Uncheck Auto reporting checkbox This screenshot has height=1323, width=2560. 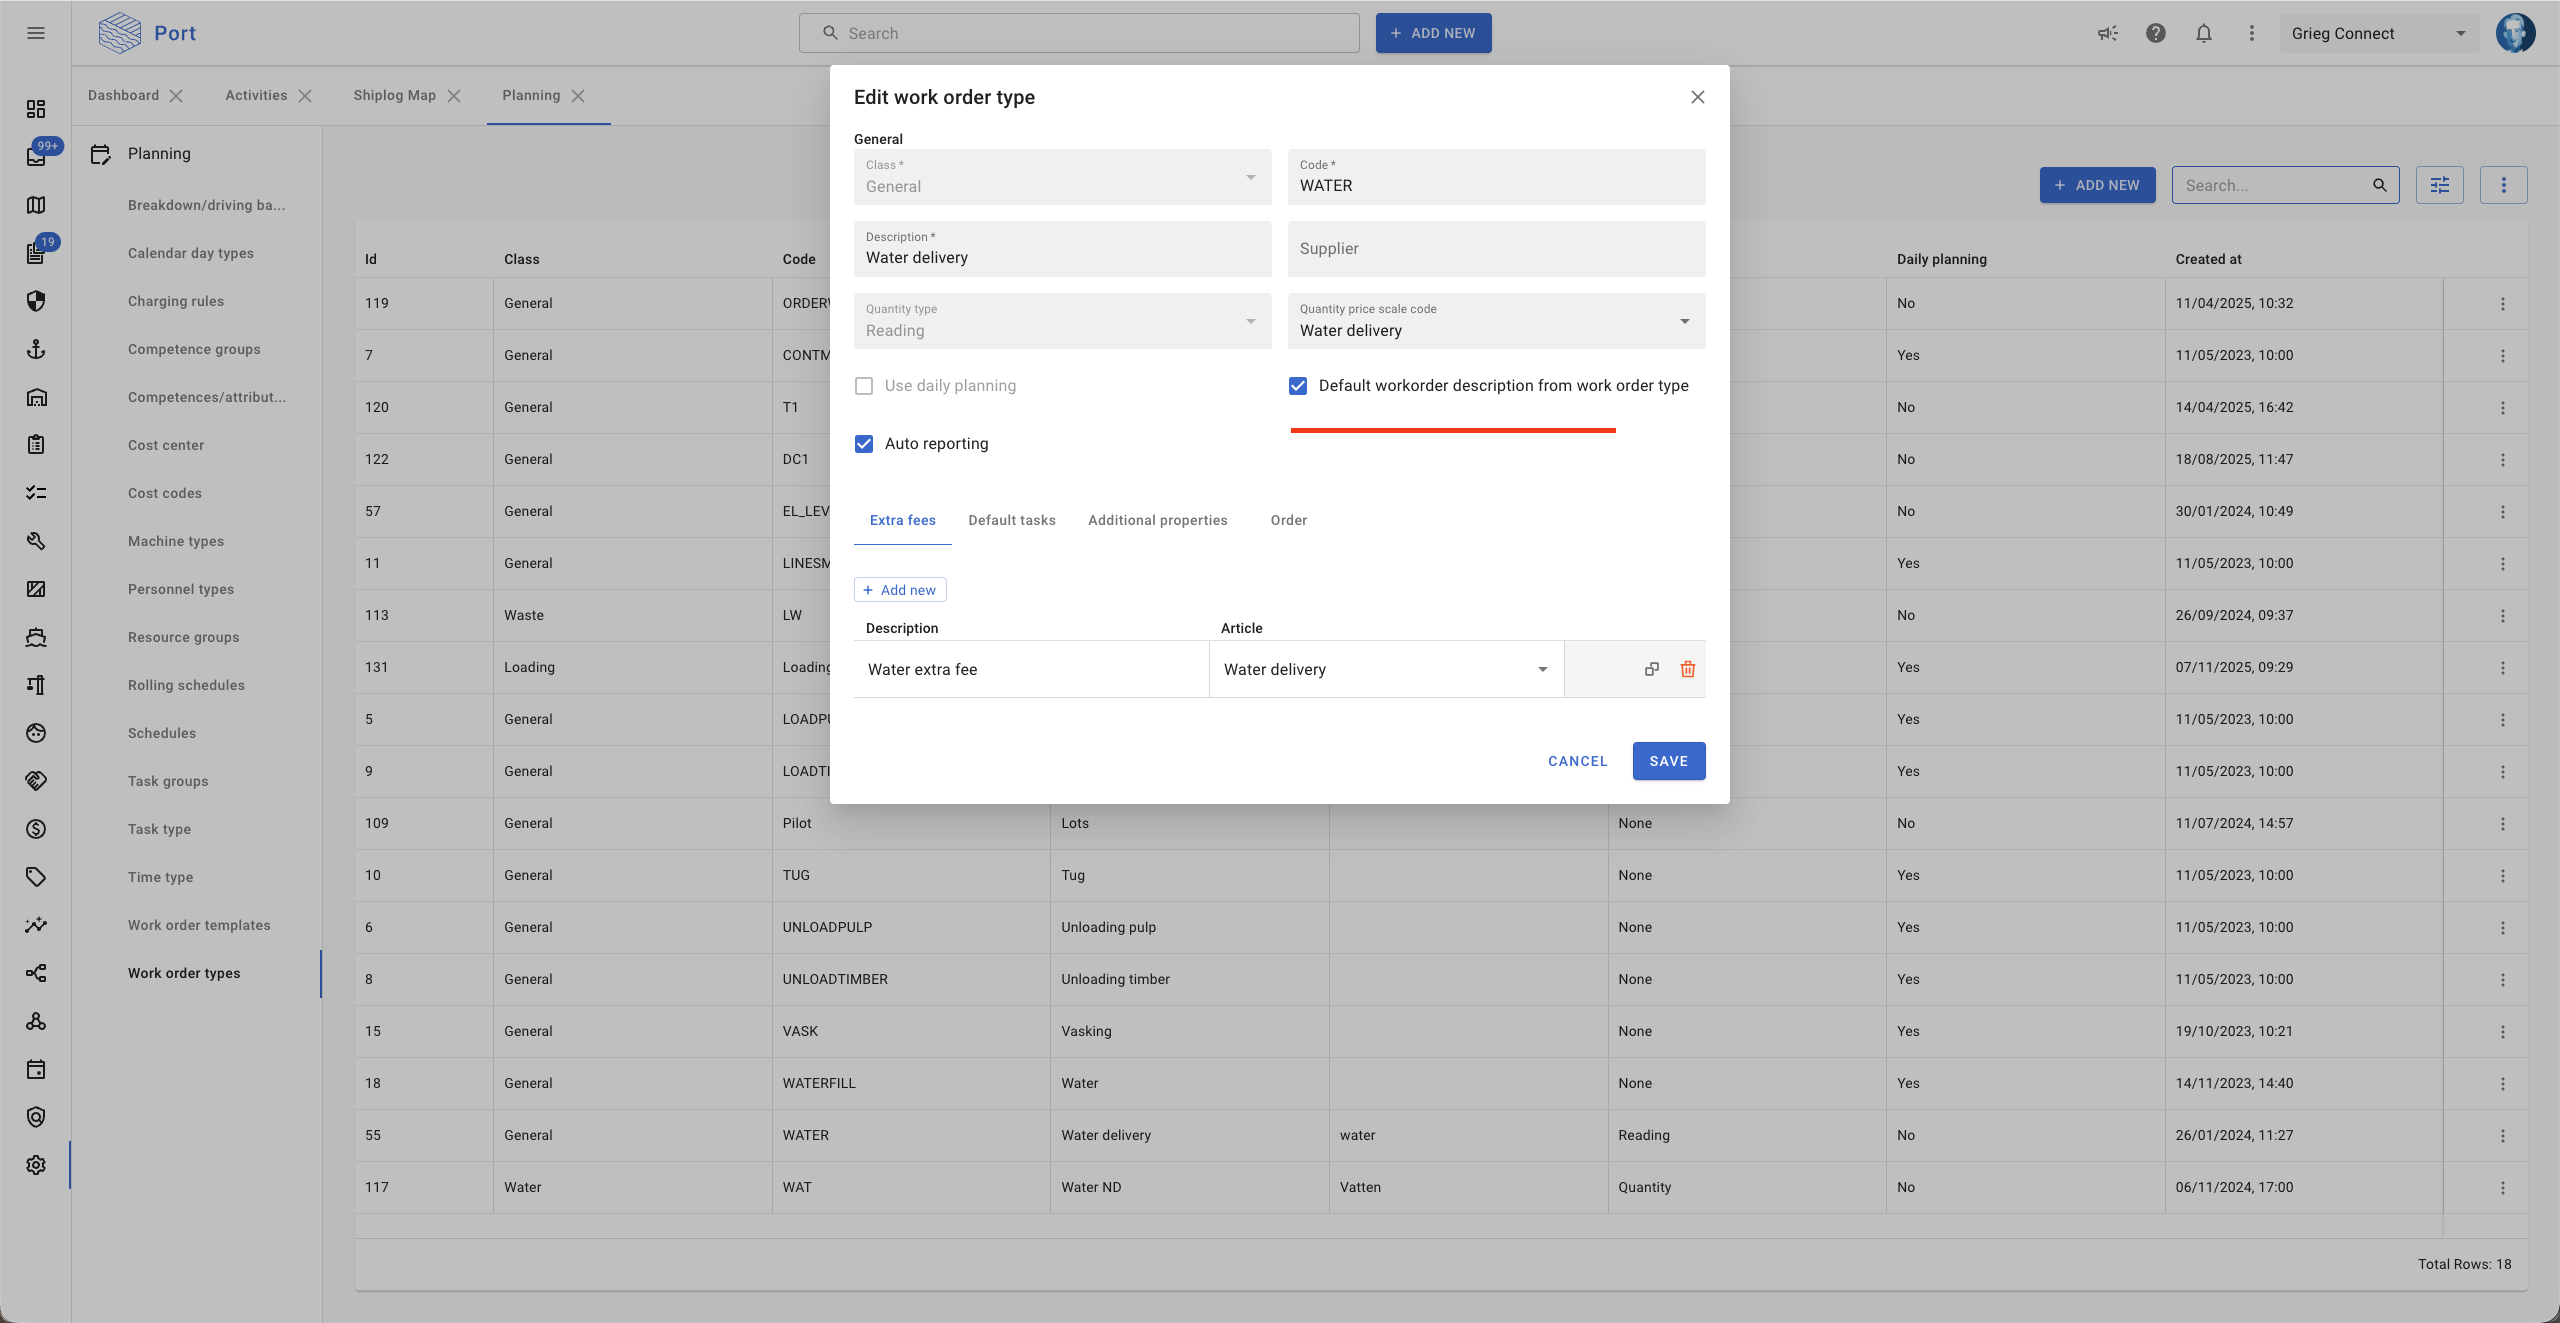864,444
